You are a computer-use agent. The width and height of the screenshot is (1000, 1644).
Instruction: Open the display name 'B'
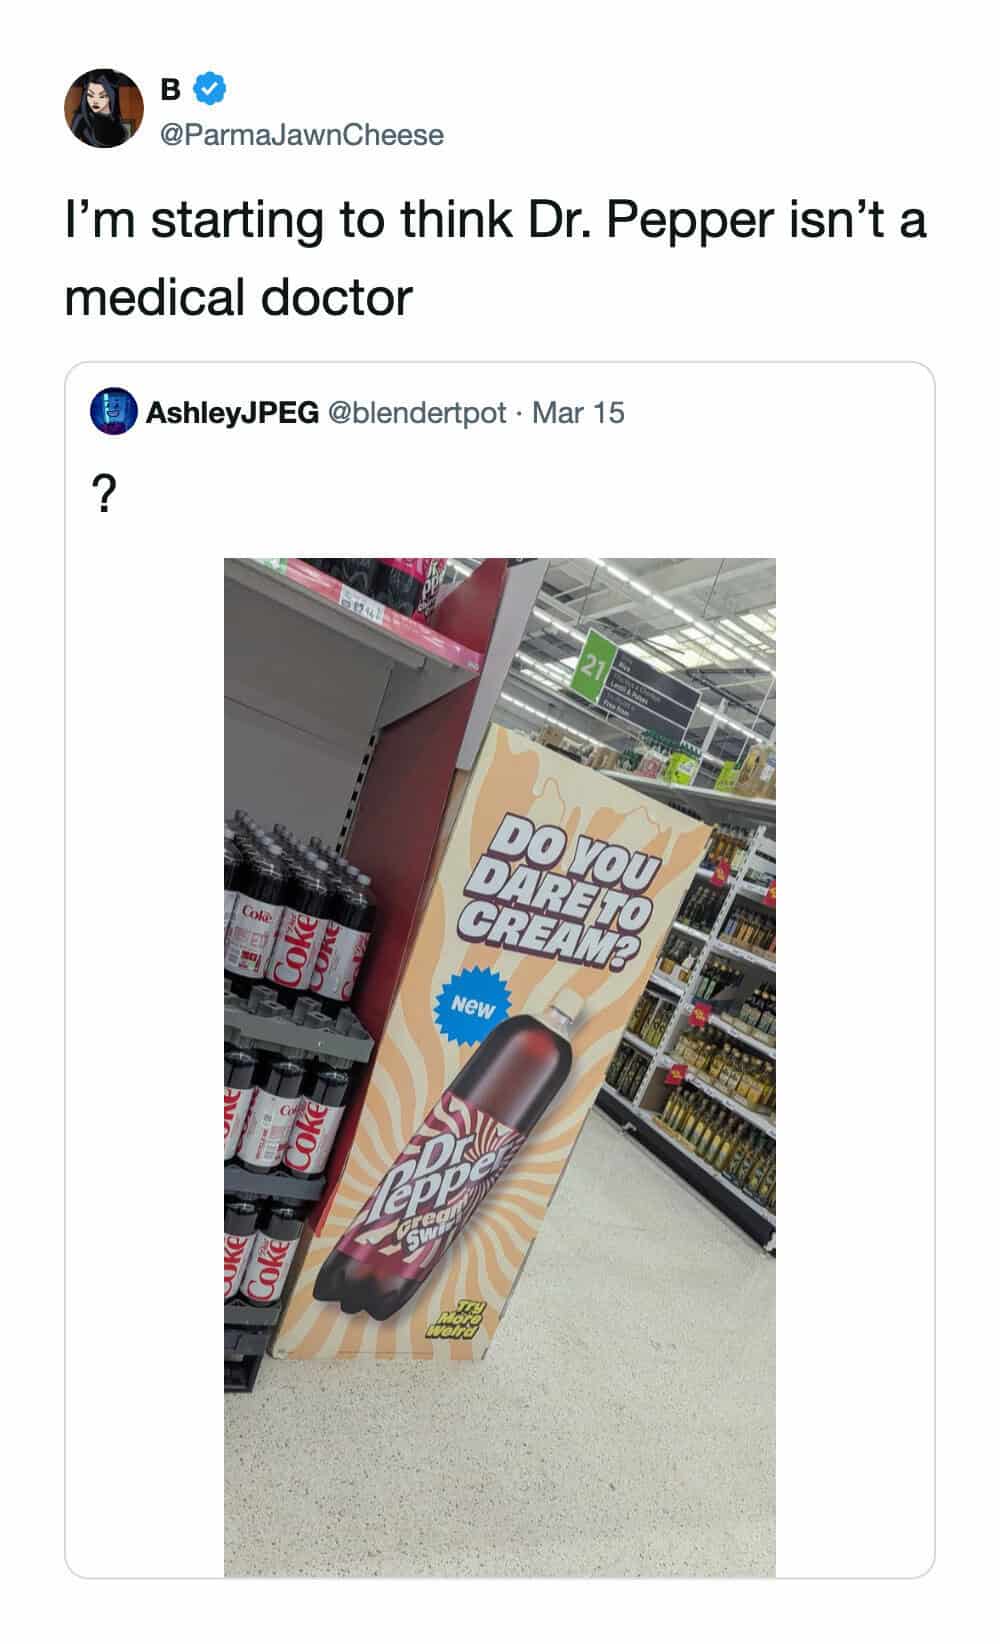(x=171, y=90)
